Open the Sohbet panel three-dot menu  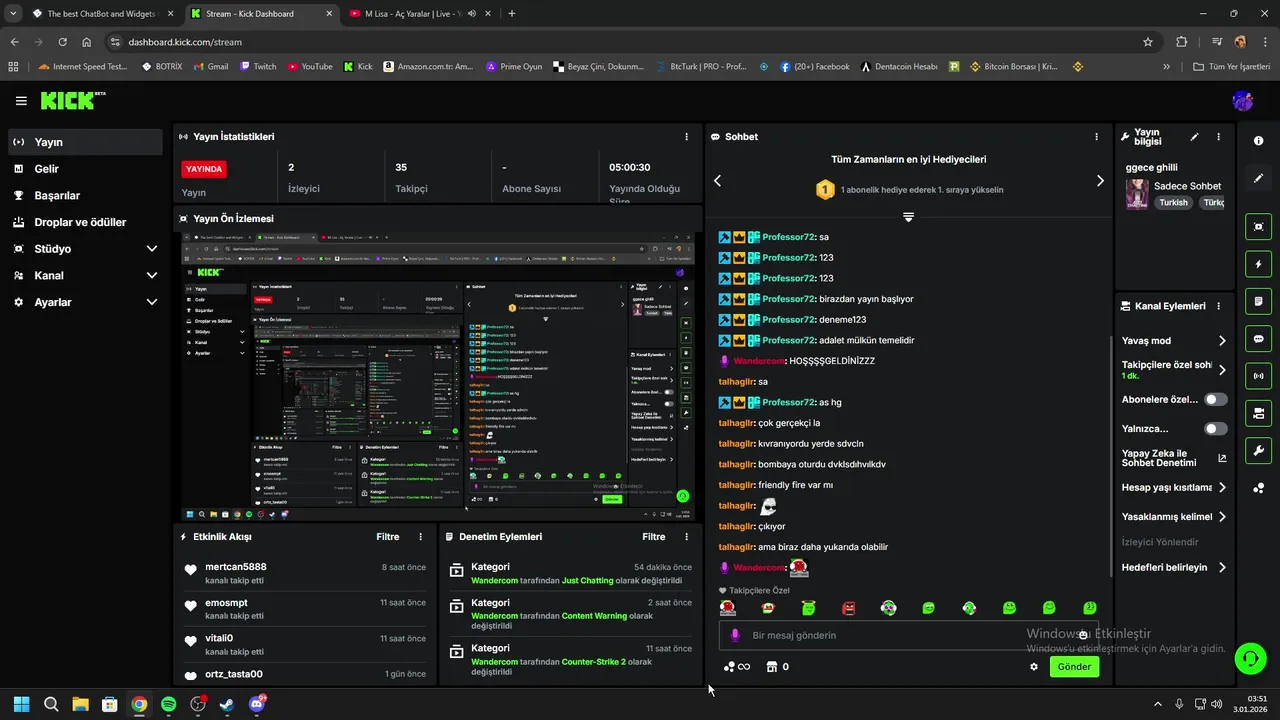[1096, 137]
